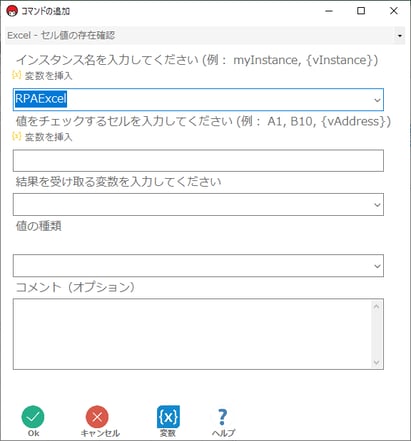Click the RPAExcel instance name text field
Screen dimensions: 411x441
point(193,100)
